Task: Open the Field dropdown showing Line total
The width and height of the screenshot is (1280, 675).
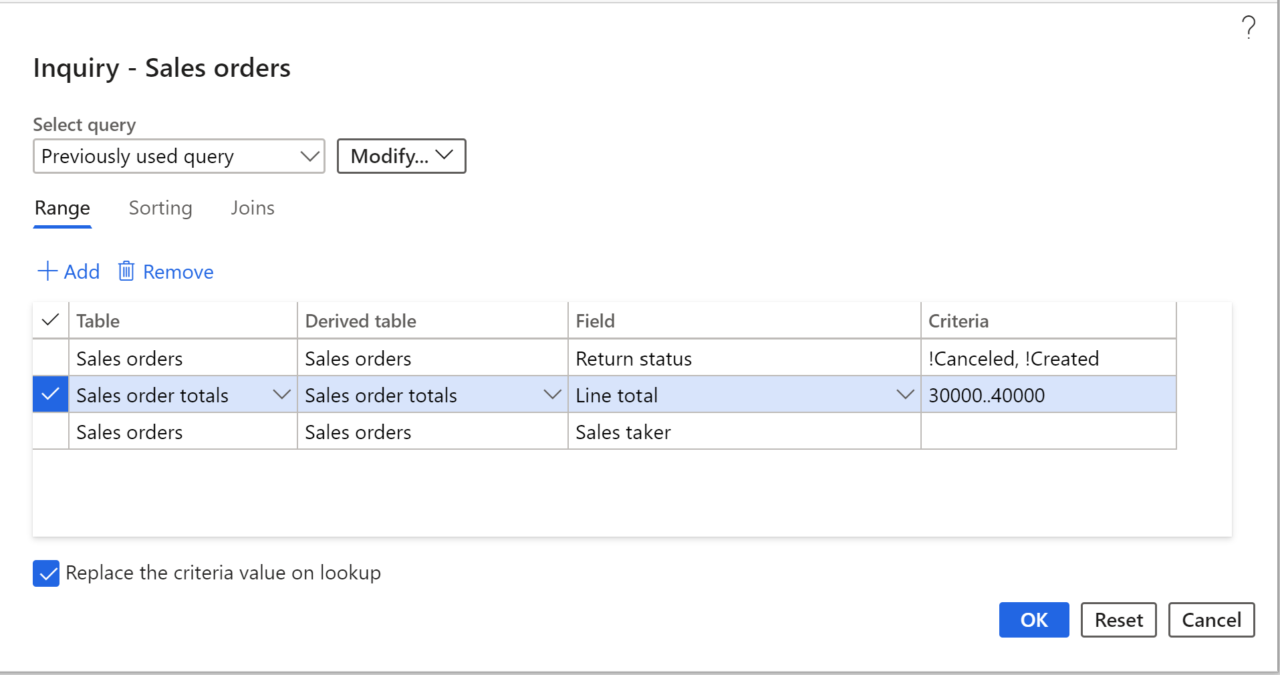Action: pyautogui.click(x=905, y=394)
